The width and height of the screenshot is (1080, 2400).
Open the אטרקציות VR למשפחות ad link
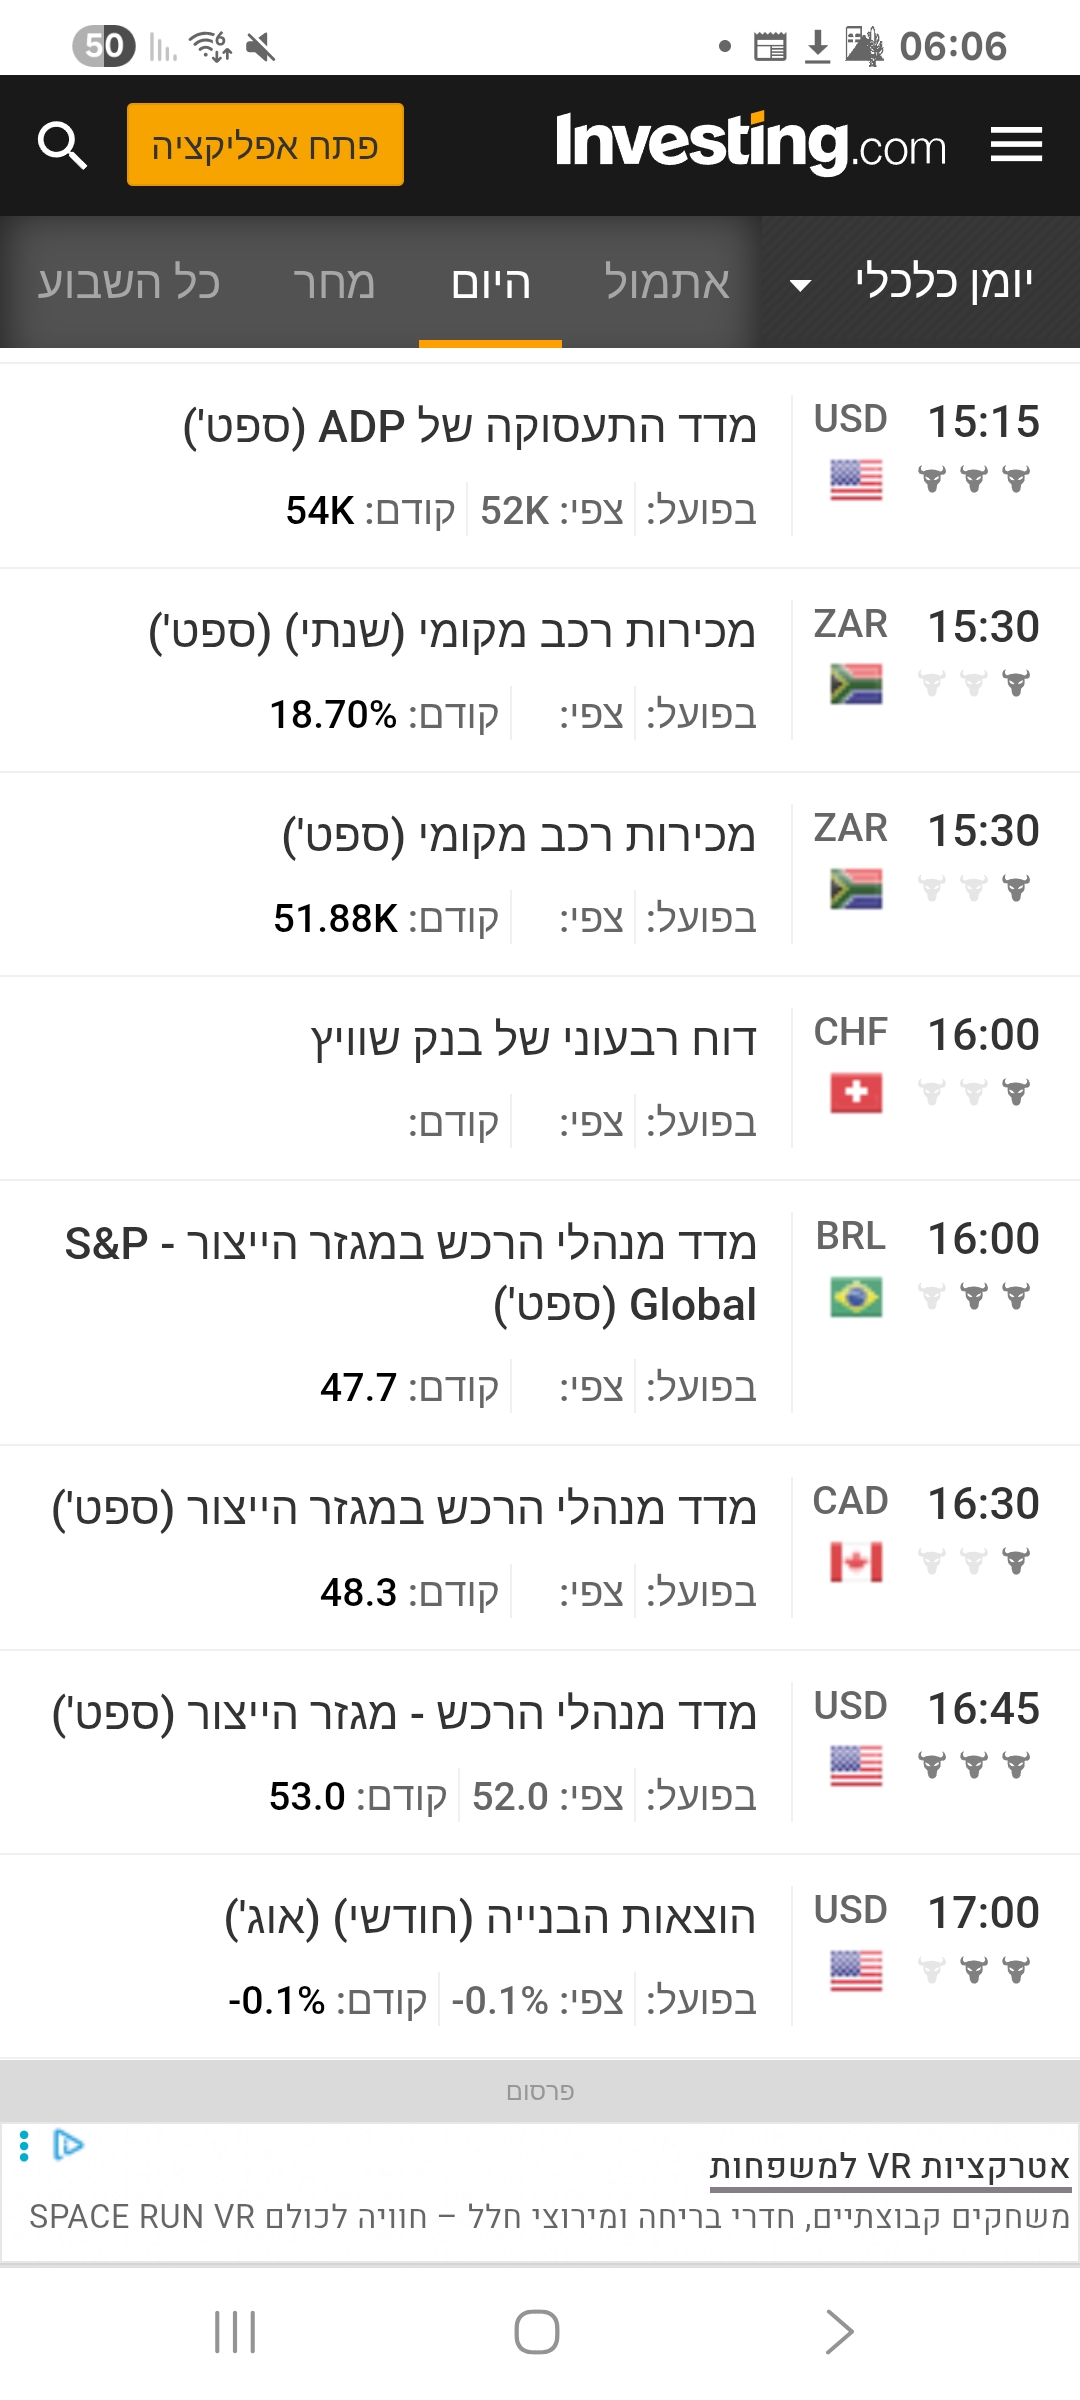click(x=889, y=2166)
